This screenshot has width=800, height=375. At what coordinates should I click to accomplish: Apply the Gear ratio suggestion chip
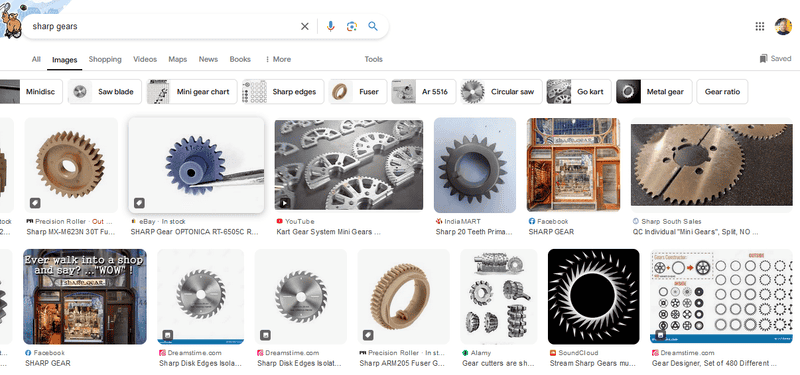click(x=722, y=92)
